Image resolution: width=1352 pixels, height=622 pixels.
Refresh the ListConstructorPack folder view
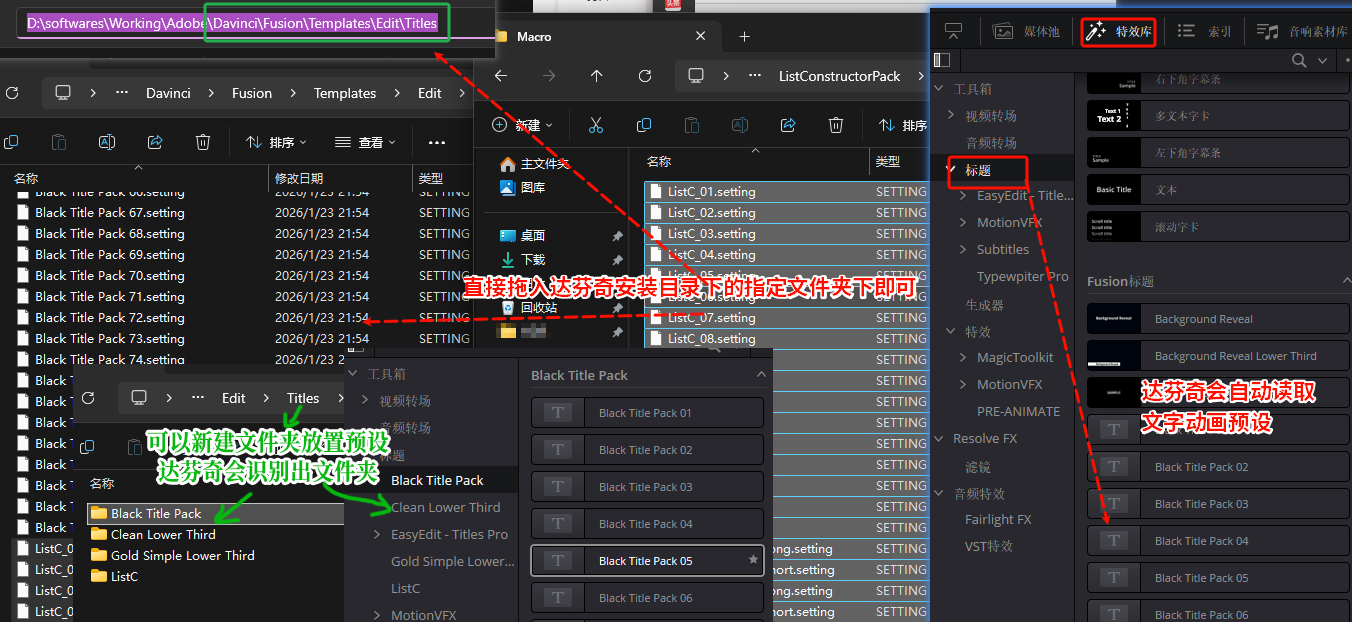tap(645, 76)
